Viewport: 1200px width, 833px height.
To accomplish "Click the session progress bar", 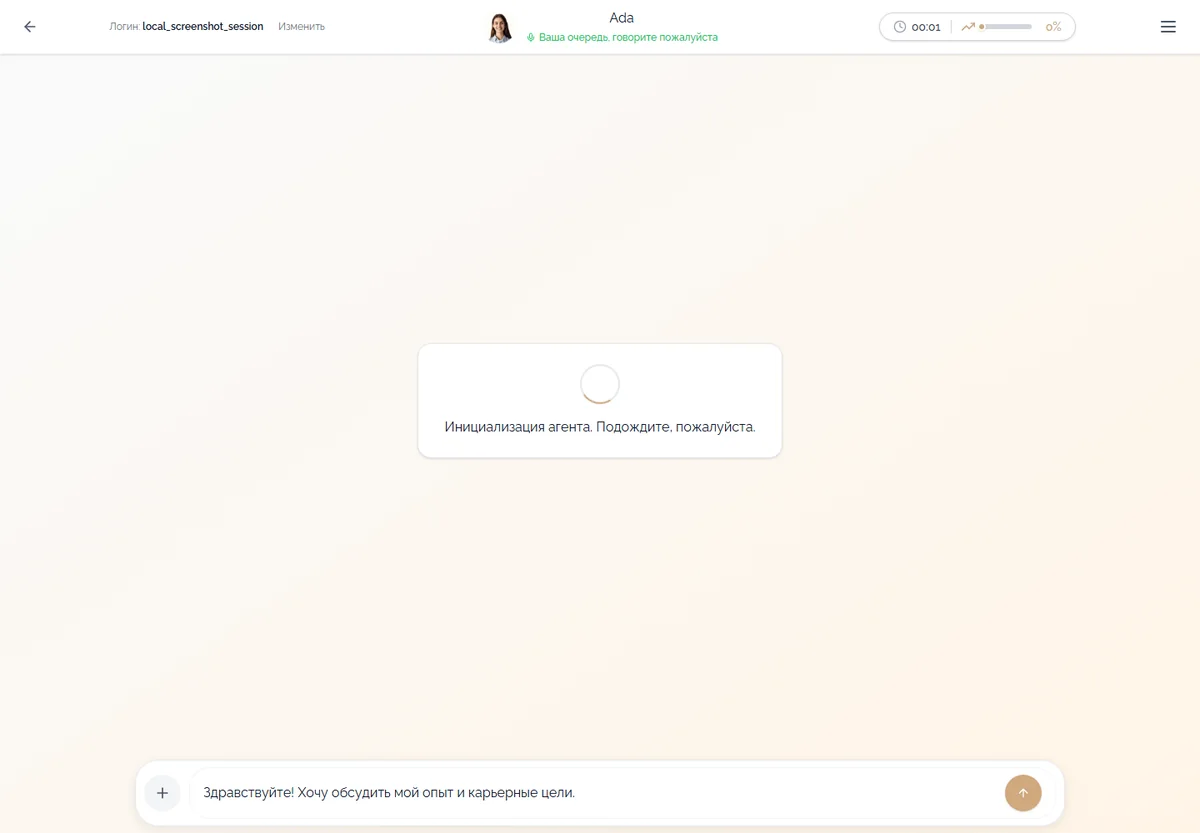I will coord(1006,27).
